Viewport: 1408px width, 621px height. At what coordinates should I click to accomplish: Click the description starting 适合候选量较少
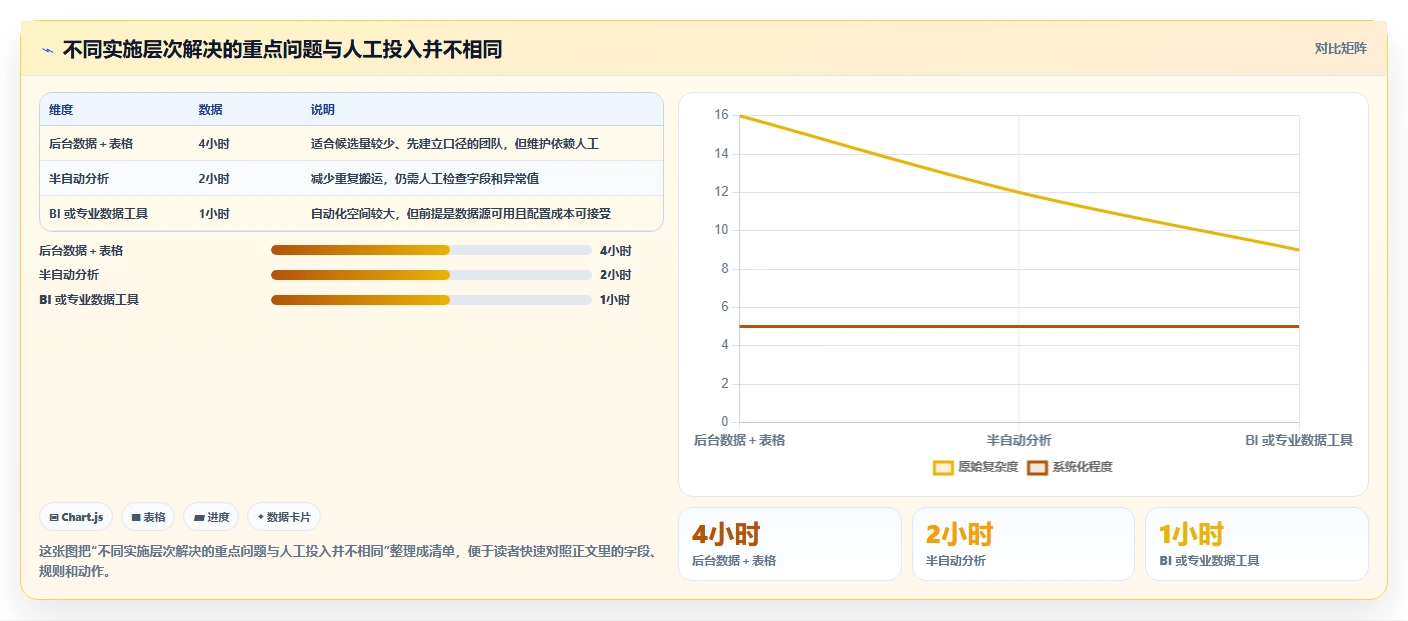(454, 144)
